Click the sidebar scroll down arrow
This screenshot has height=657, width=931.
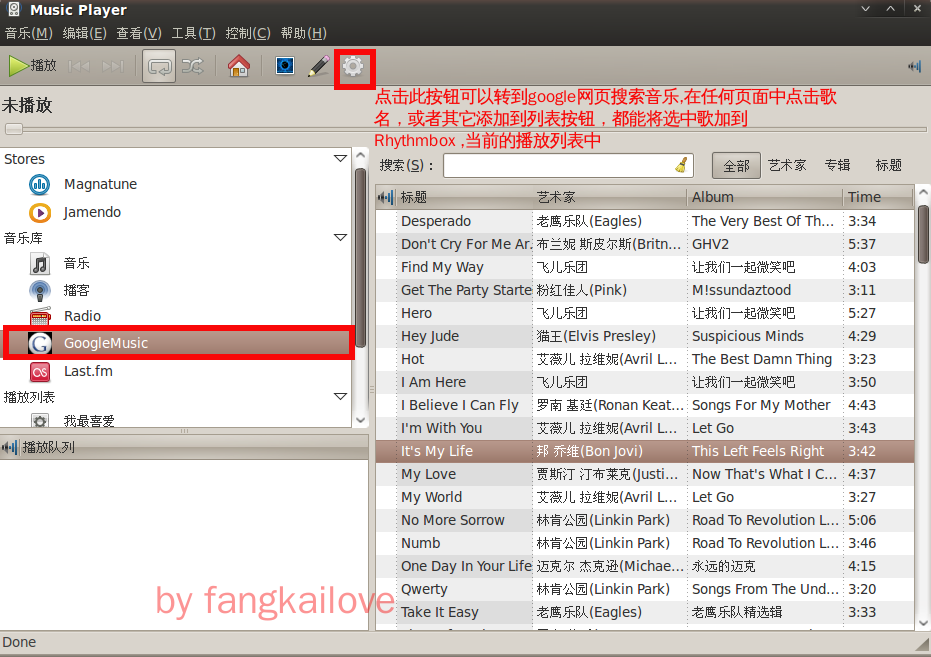click(x=360, y=420)
